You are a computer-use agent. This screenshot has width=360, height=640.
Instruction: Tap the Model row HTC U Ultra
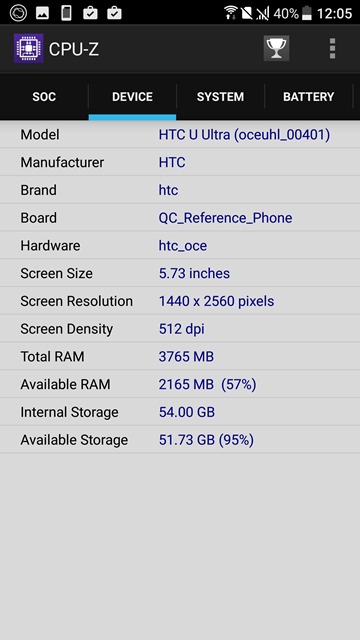180,134
